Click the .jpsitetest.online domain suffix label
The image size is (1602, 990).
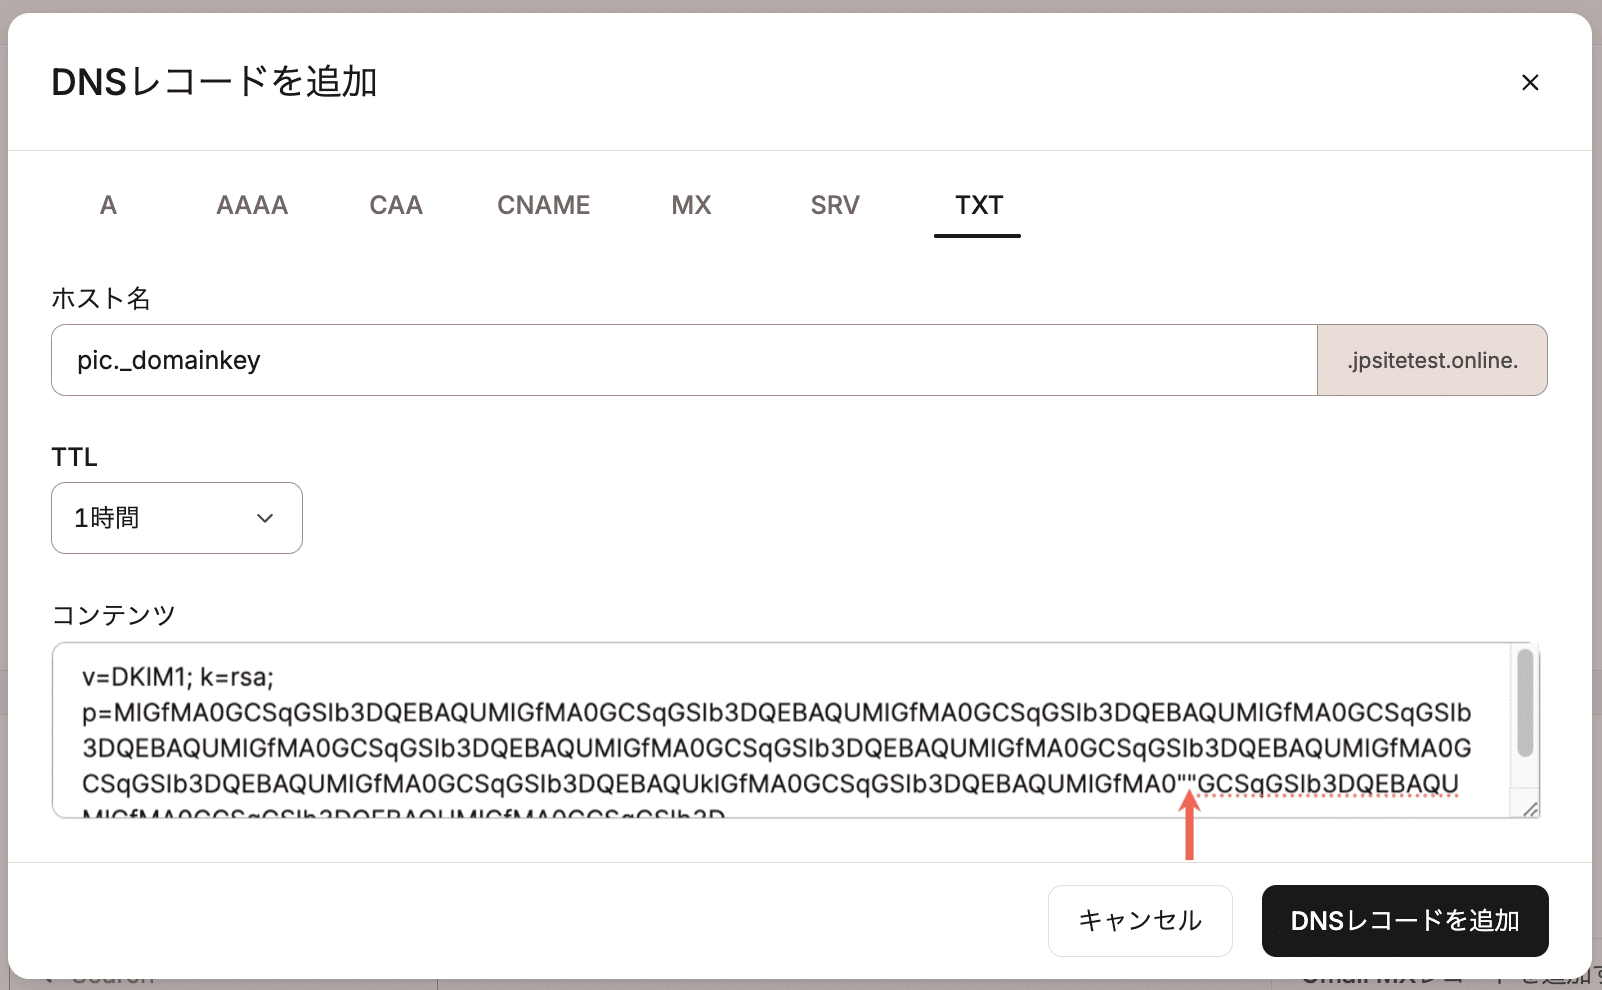click(1431, 360)
